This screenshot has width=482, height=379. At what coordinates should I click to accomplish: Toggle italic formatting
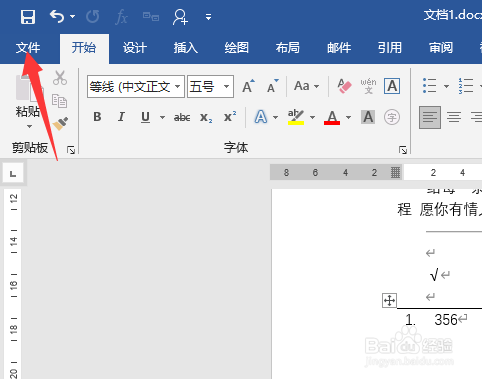(x=121, y=117)
